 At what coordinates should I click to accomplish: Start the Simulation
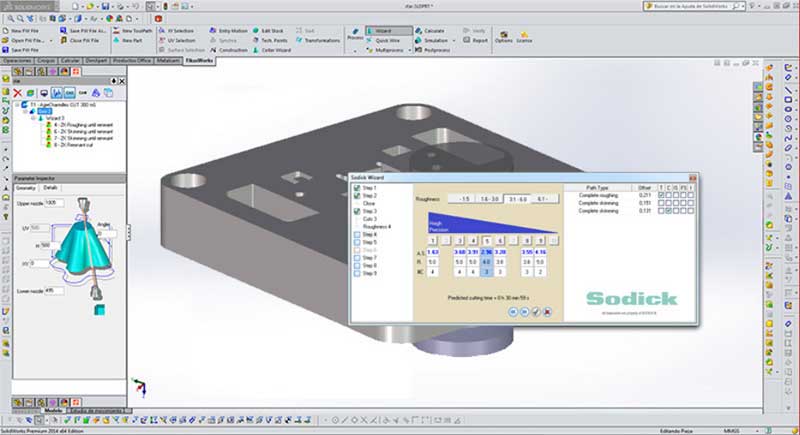coord(431,40)
